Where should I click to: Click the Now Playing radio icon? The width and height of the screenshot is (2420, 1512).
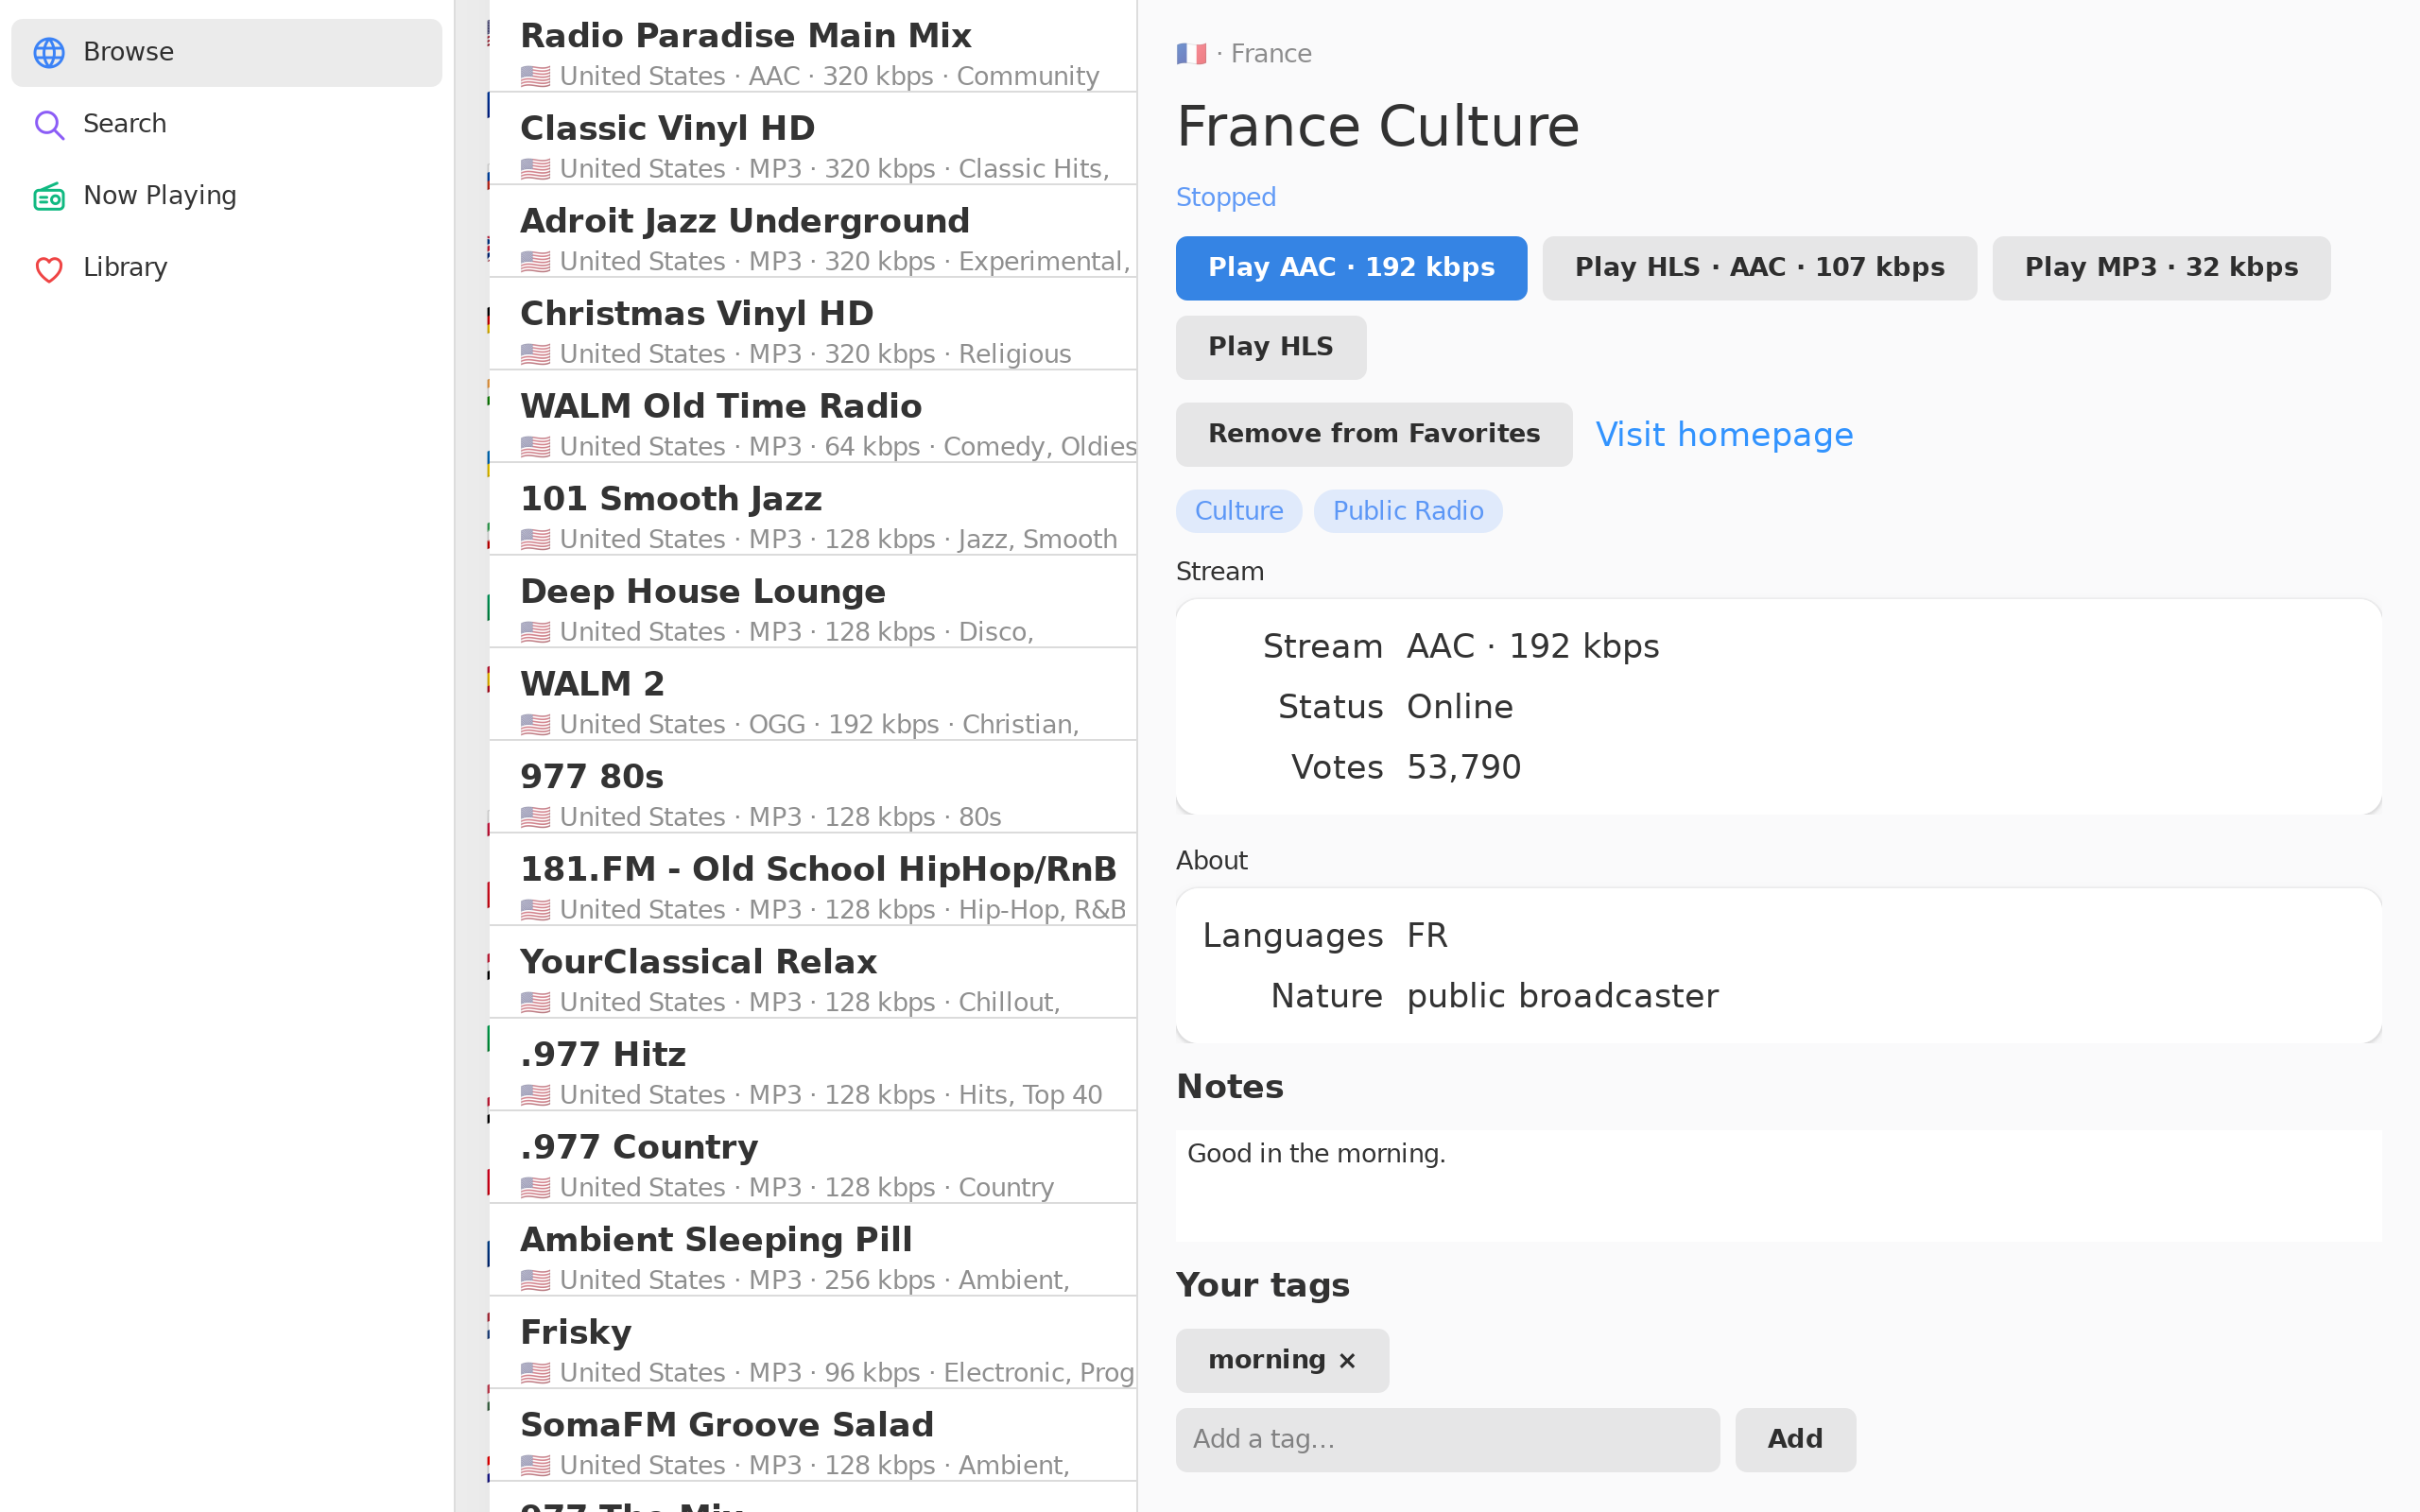pos(49,196)
